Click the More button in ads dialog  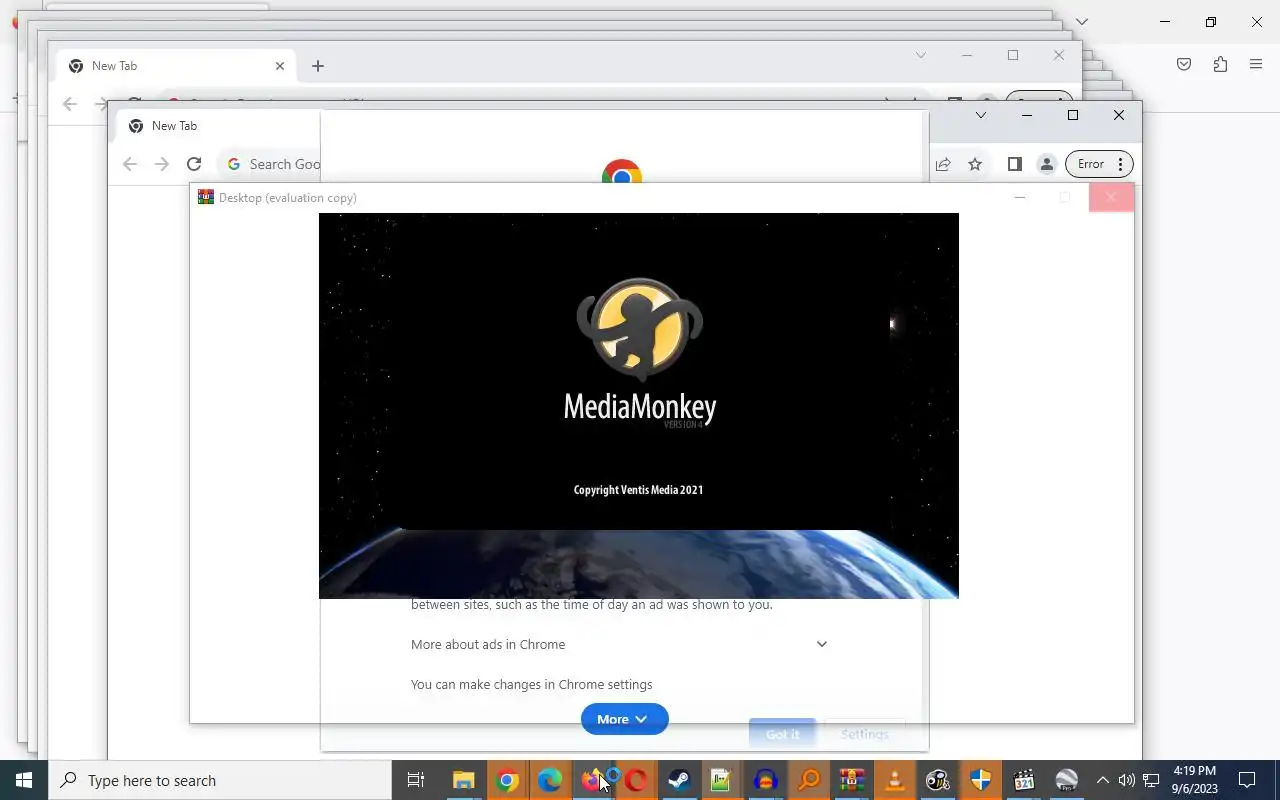click(x=624, y=719)
